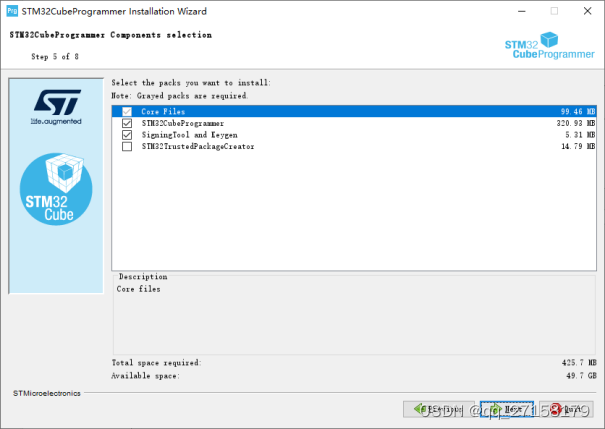Click the 'Step 5 of 8' text
The width and height of the screenshot is (605, 429).
point(55,57)
